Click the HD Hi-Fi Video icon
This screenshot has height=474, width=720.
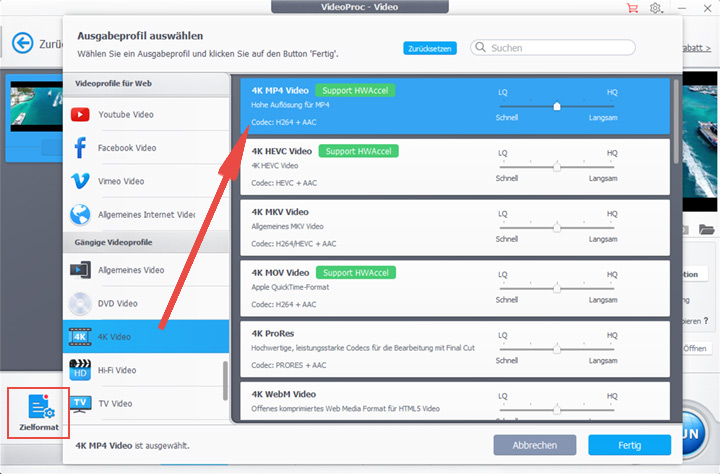coord(80,370)
